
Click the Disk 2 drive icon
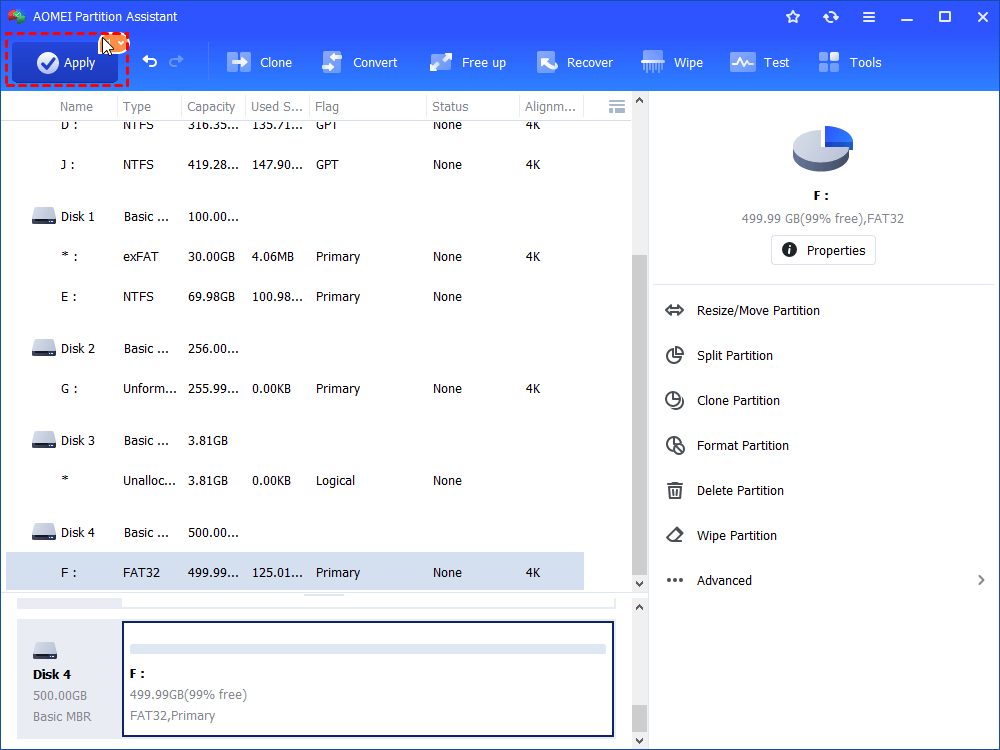44,348
